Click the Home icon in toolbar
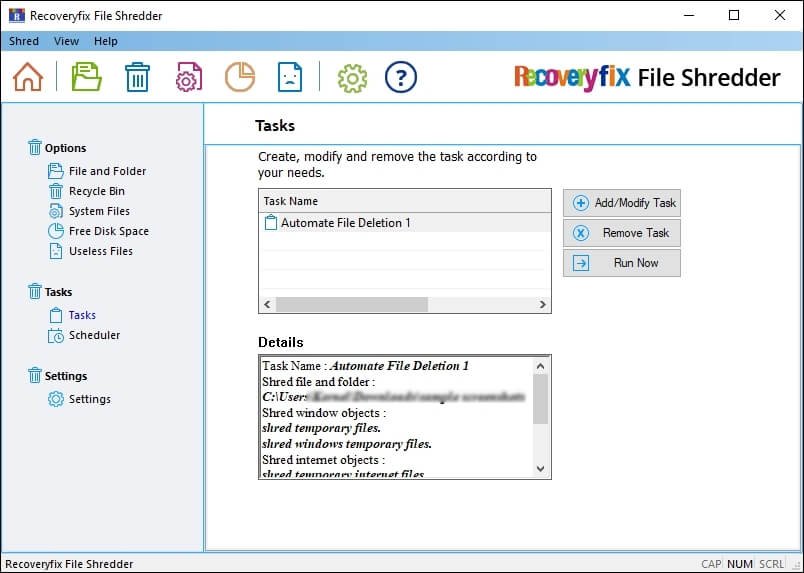This screenshot has width=804, height=573. [x=28, y=77]
